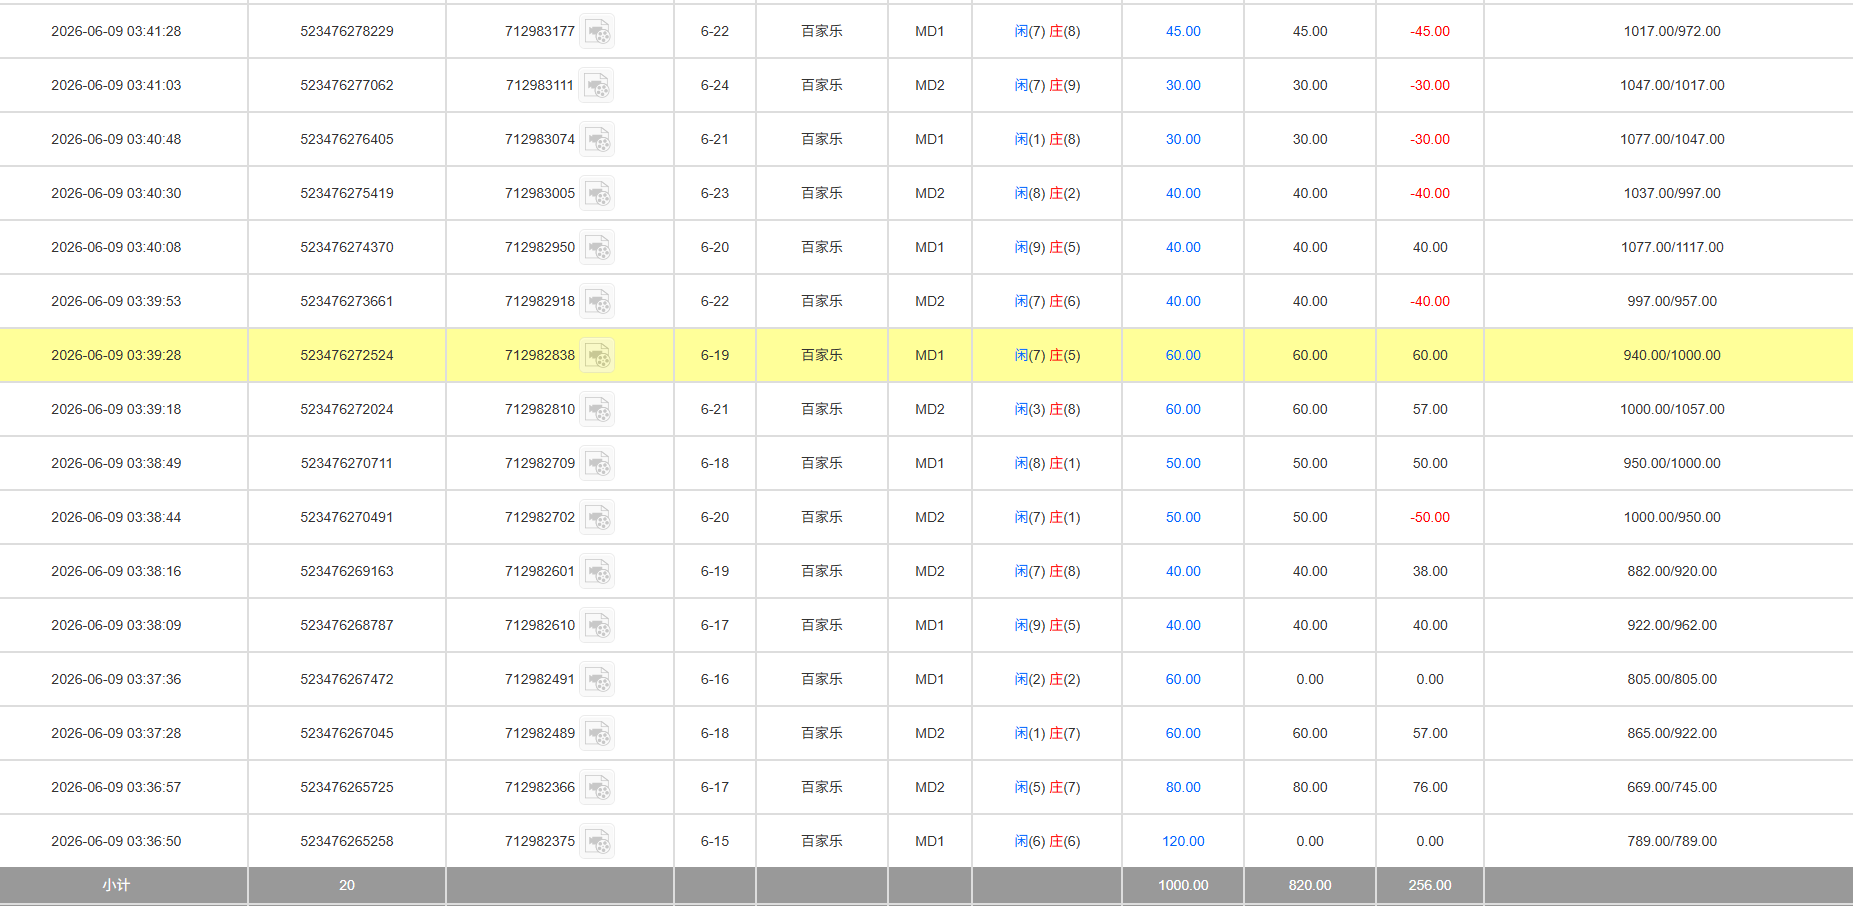Open video replay icon for round 712982838
Viewport: 1853px width, 906px height.
(597, 355)
